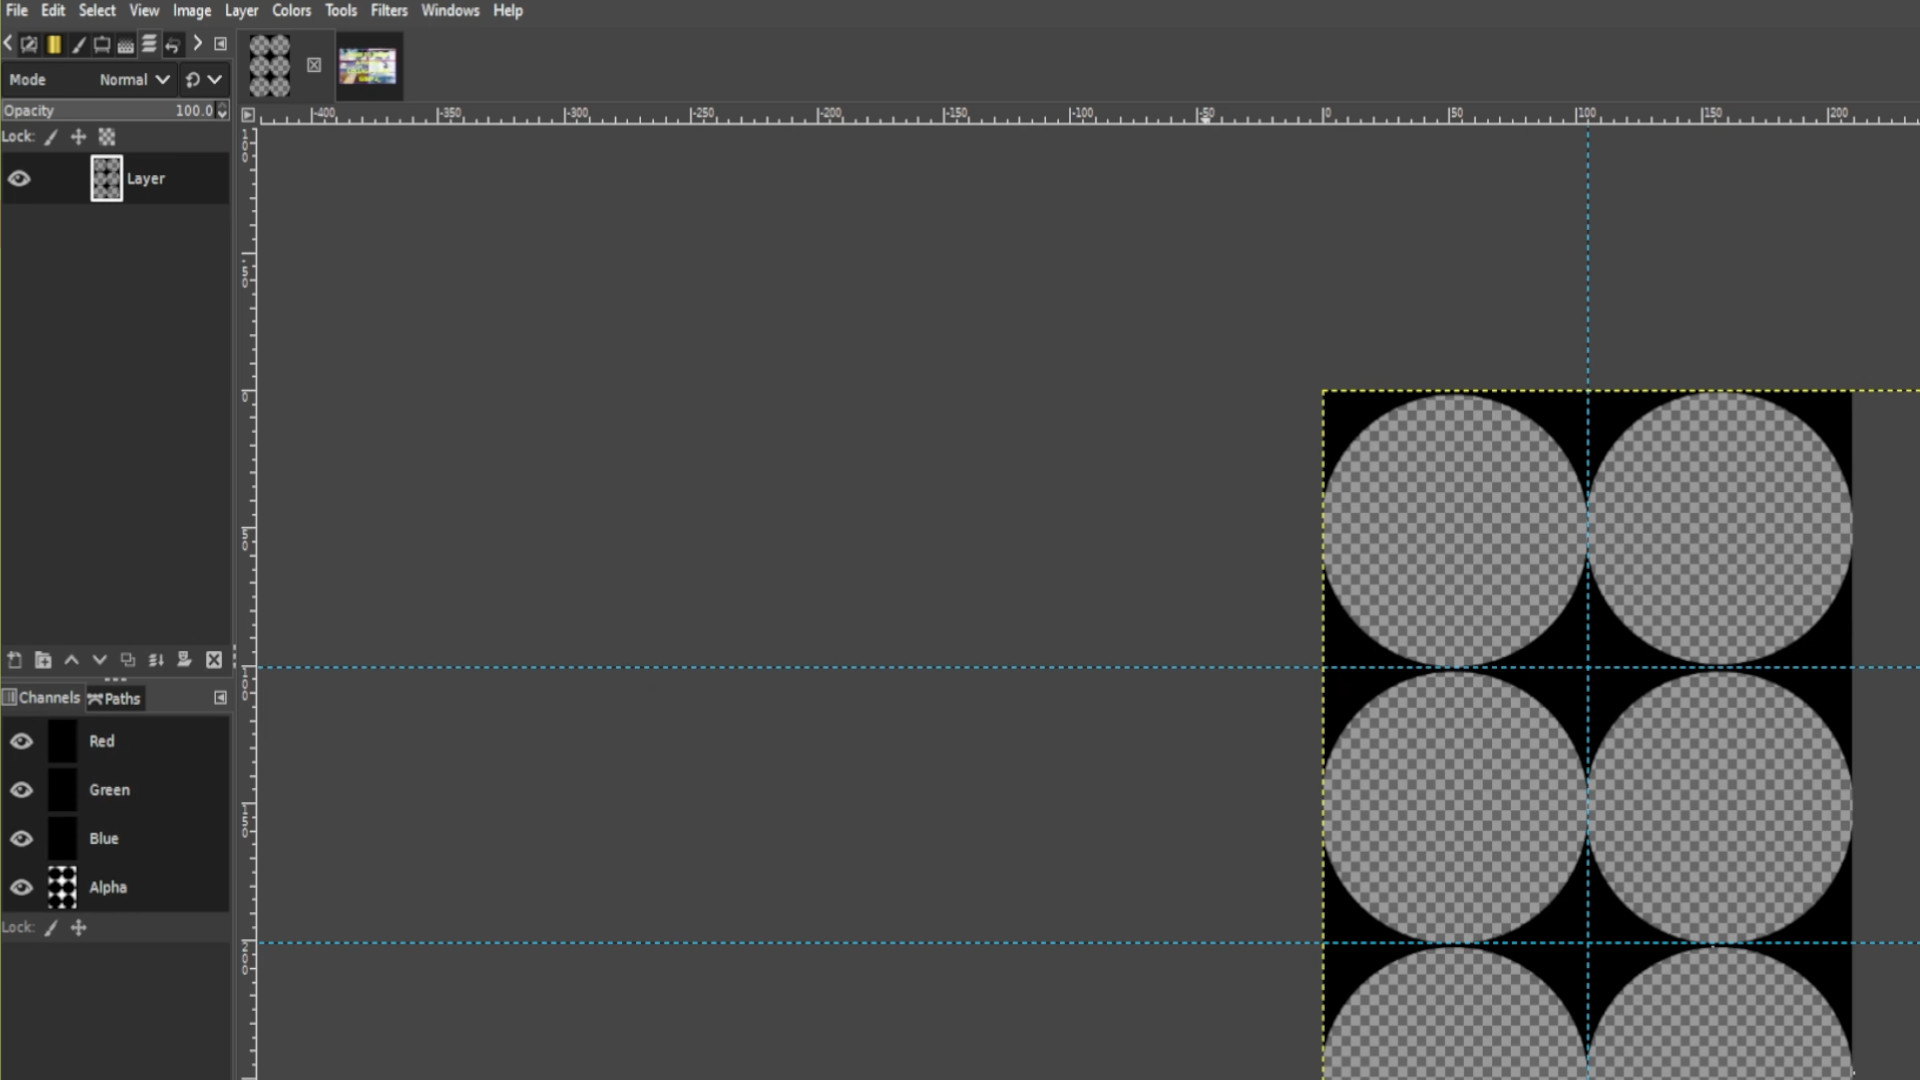Select the row named Layer
The width and height of the screenshot is (1920, 1080).
pos(115,178)
